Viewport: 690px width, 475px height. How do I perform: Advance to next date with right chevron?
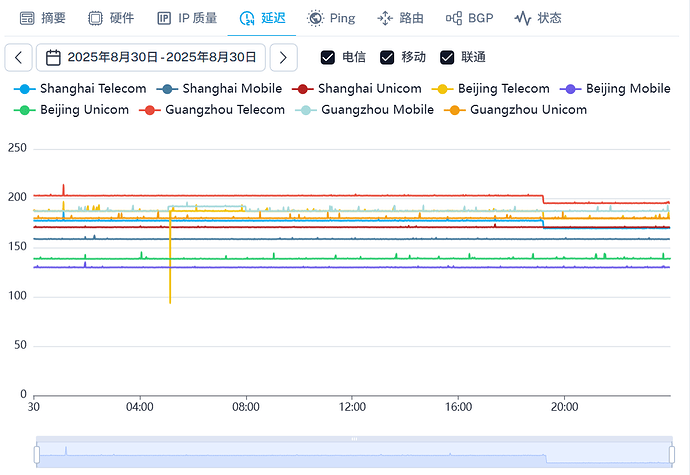pos(283,57)
